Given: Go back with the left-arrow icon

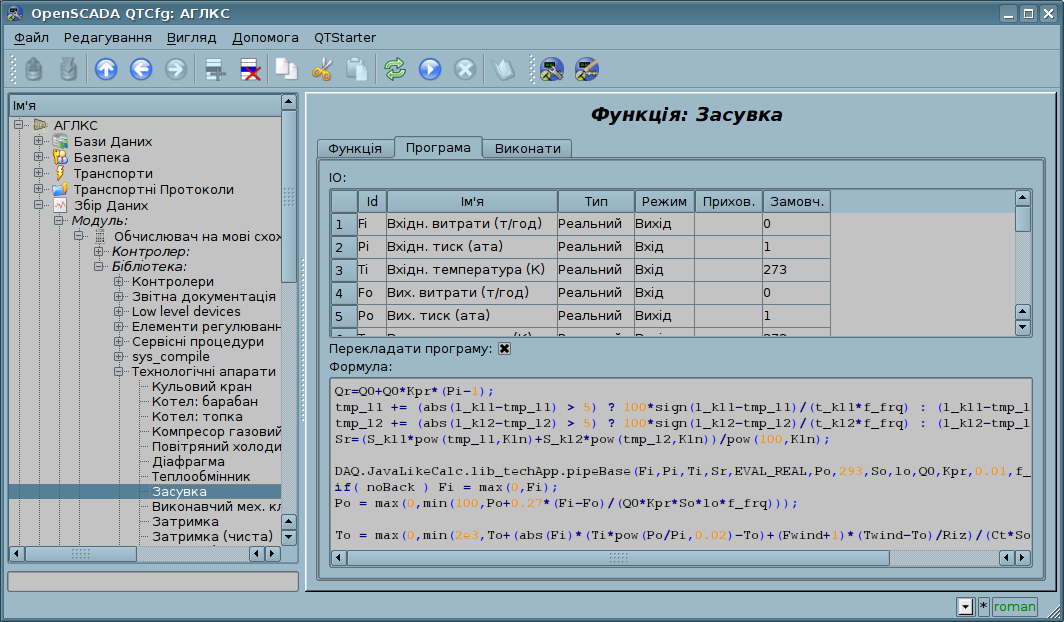Looking at the screenshot, I should click(141, 69).
